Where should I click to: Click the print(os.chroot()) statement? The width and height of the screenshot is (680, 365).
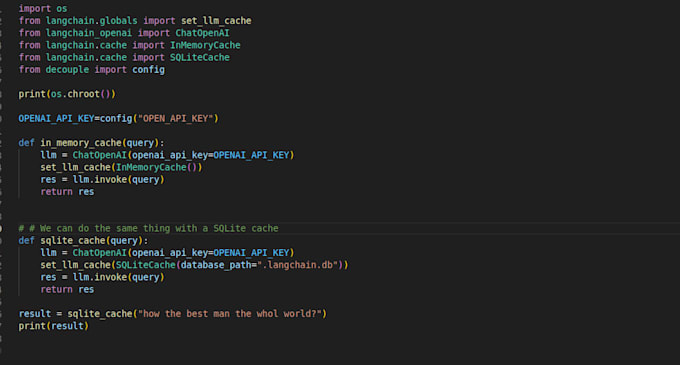(x=67, y=94)
